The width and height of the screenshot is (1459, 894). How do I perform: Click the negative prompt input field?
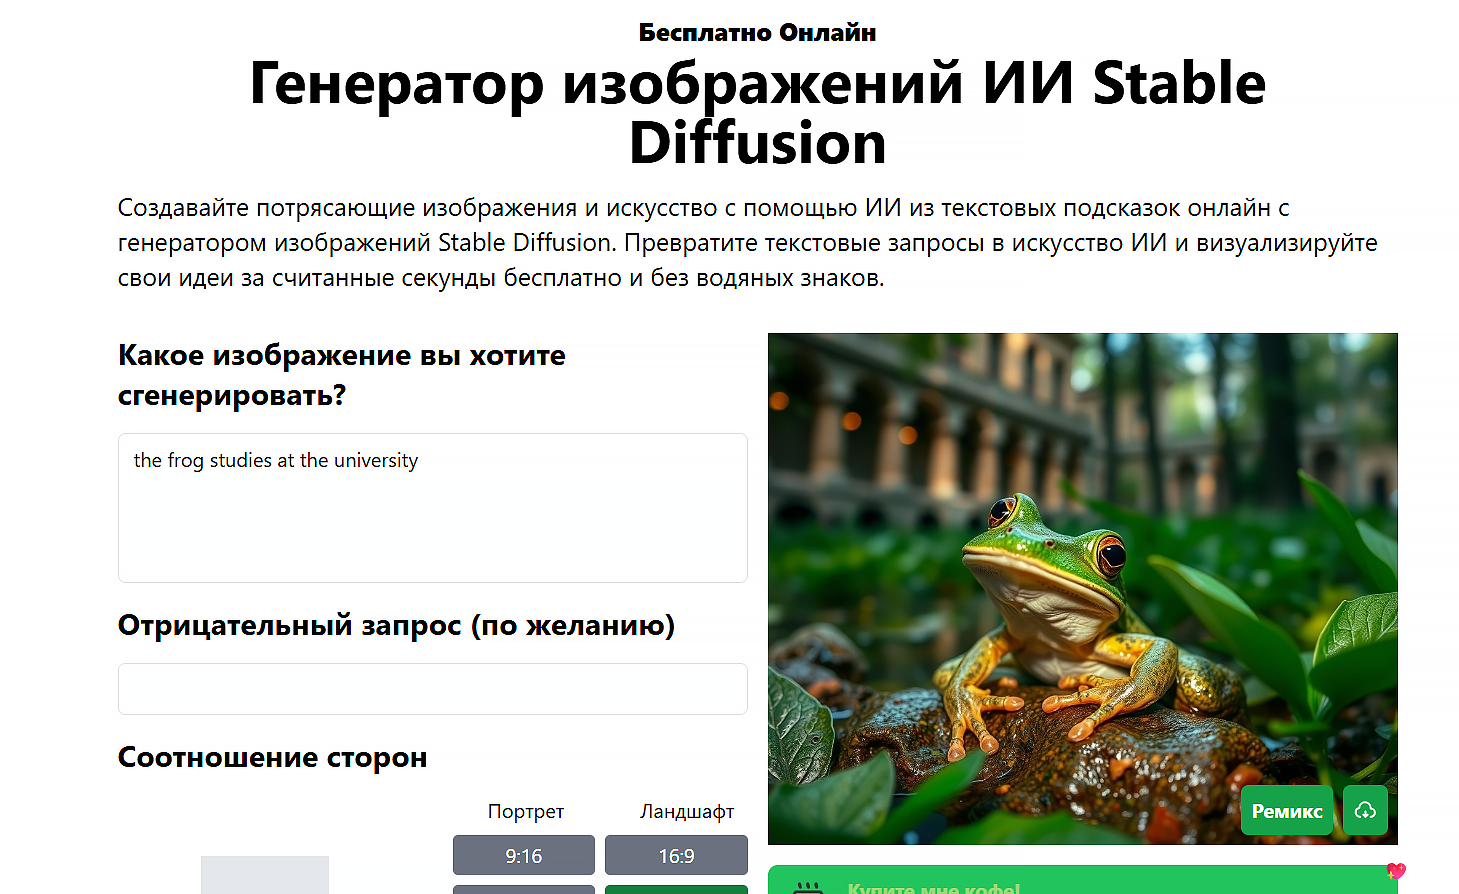pyautogui.click(x=433, y=689)
